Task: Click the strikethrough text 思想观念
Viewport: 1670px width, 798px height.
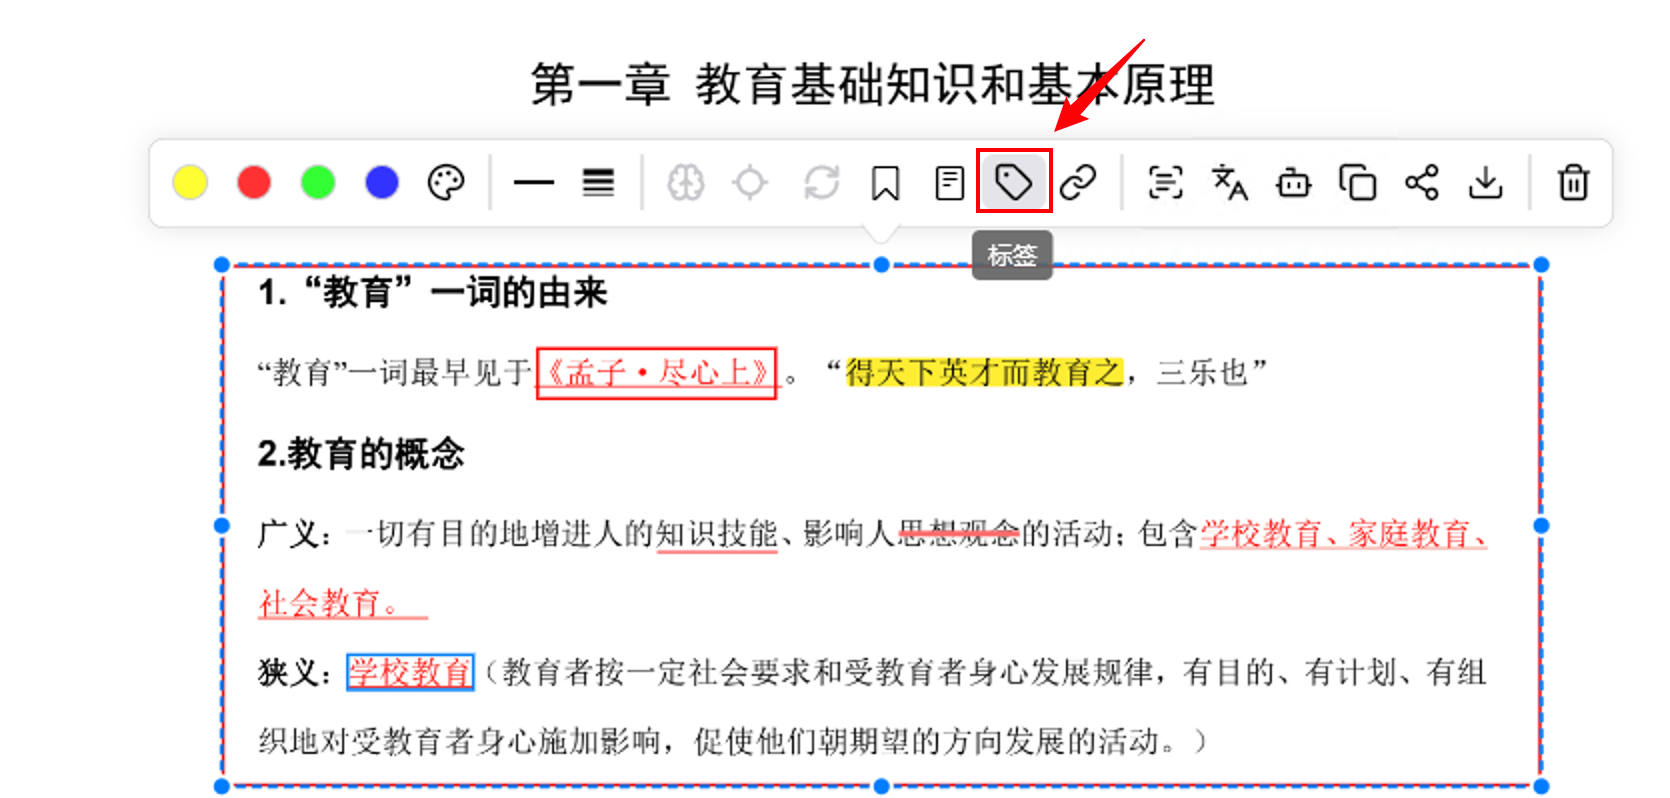Action: pyautogui.click(x=959, y=534)
